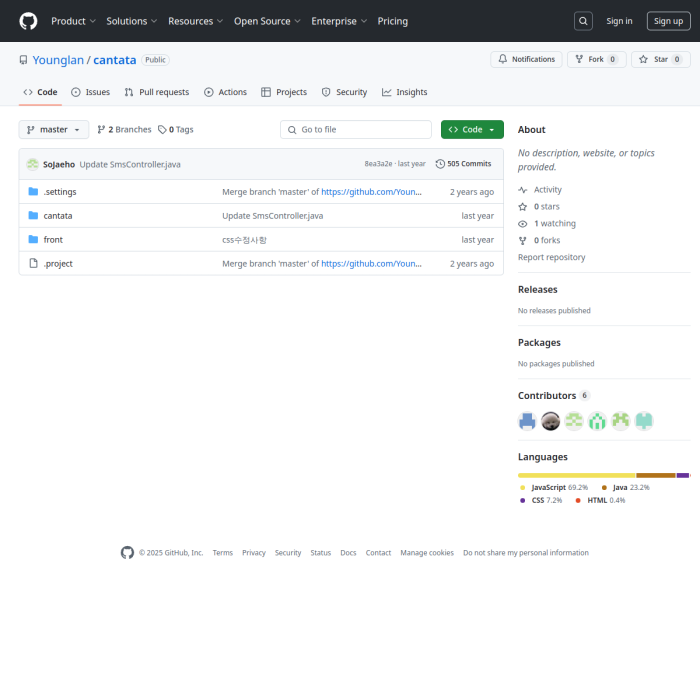Click the Activity pulse icon
The image size is (700, 700).
523,190
